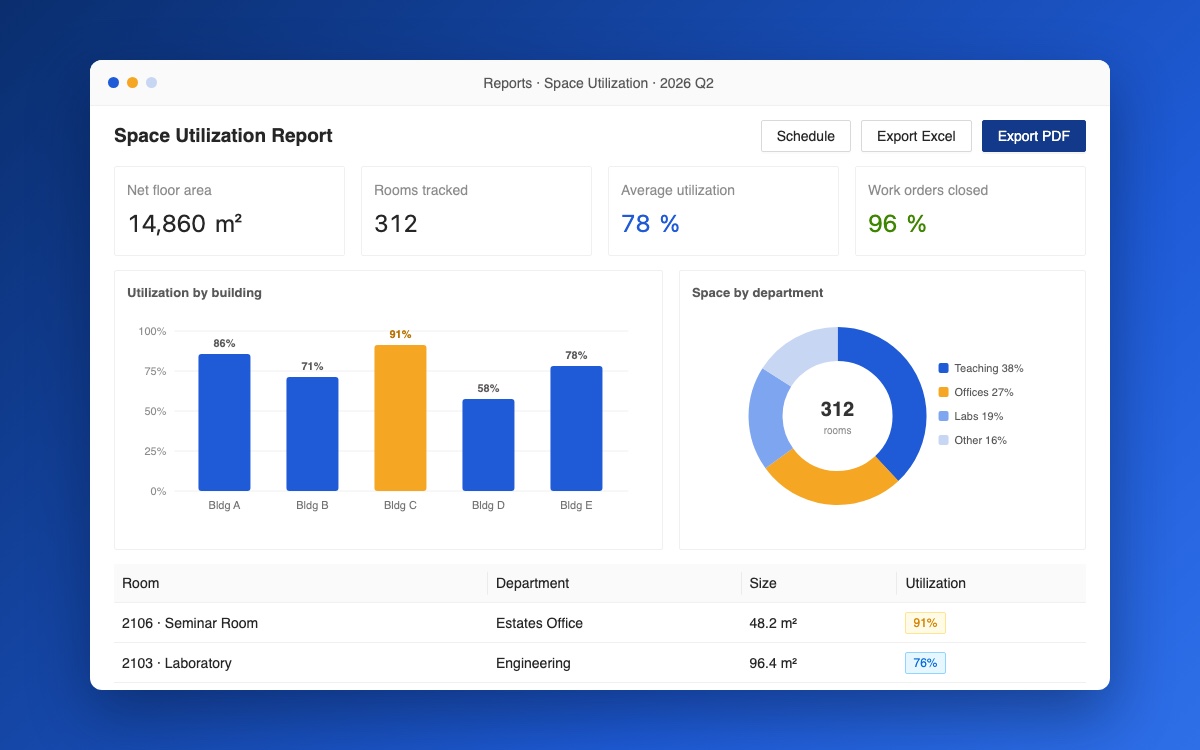Click the Bldg B bar
The image size is (1200, 750).
coord(312,434)
